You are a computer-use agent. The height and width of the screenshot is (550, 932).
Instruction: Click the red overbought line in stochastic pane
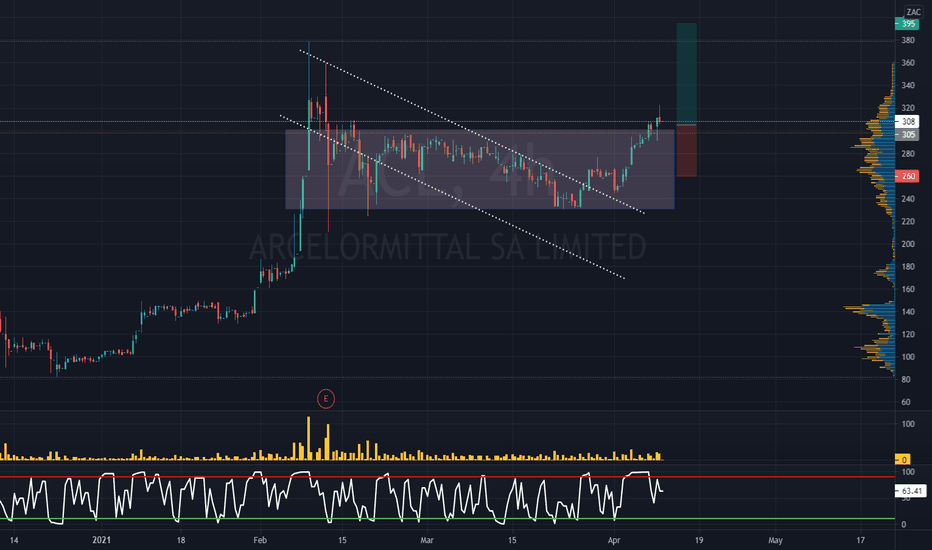point(447,476)
